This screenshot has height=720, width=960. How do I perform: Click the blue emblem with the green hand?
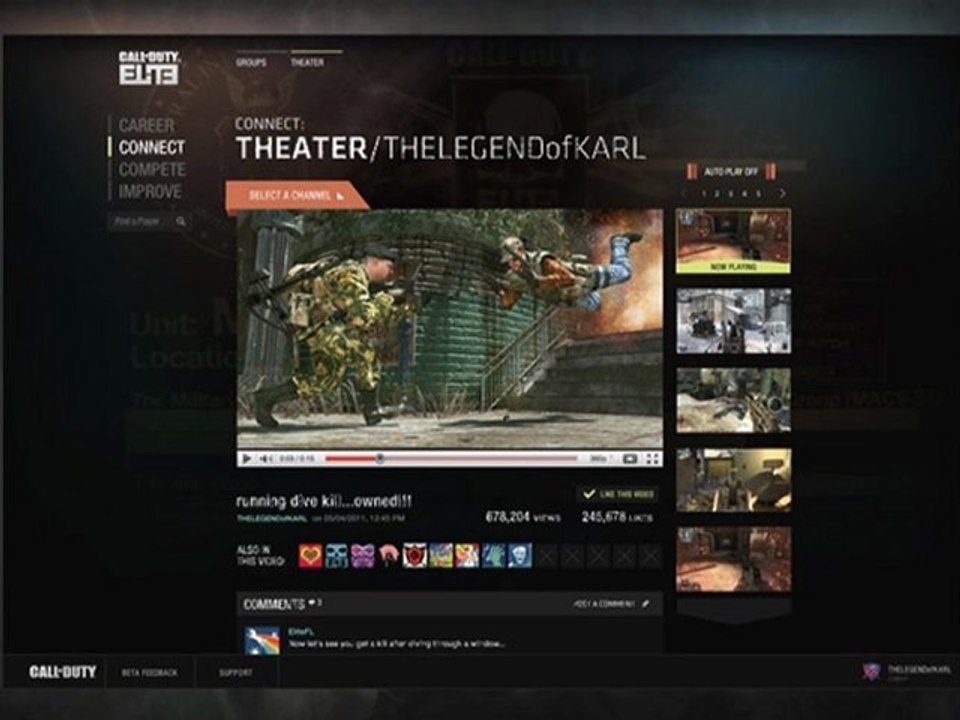click(x=493, y=556)
